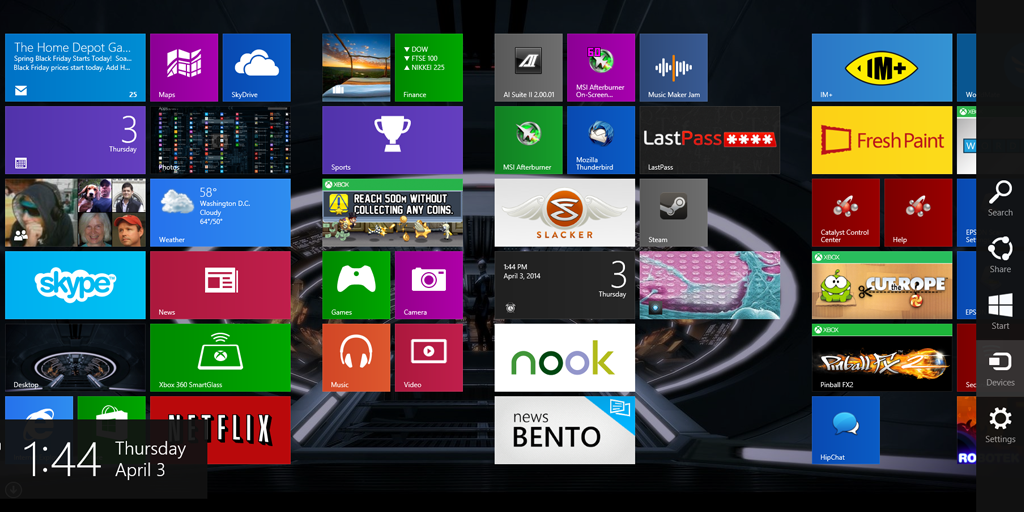Open Catalyst Control Center tile
This screenshot has width=1024, height=512.
[x=846, y=213]
